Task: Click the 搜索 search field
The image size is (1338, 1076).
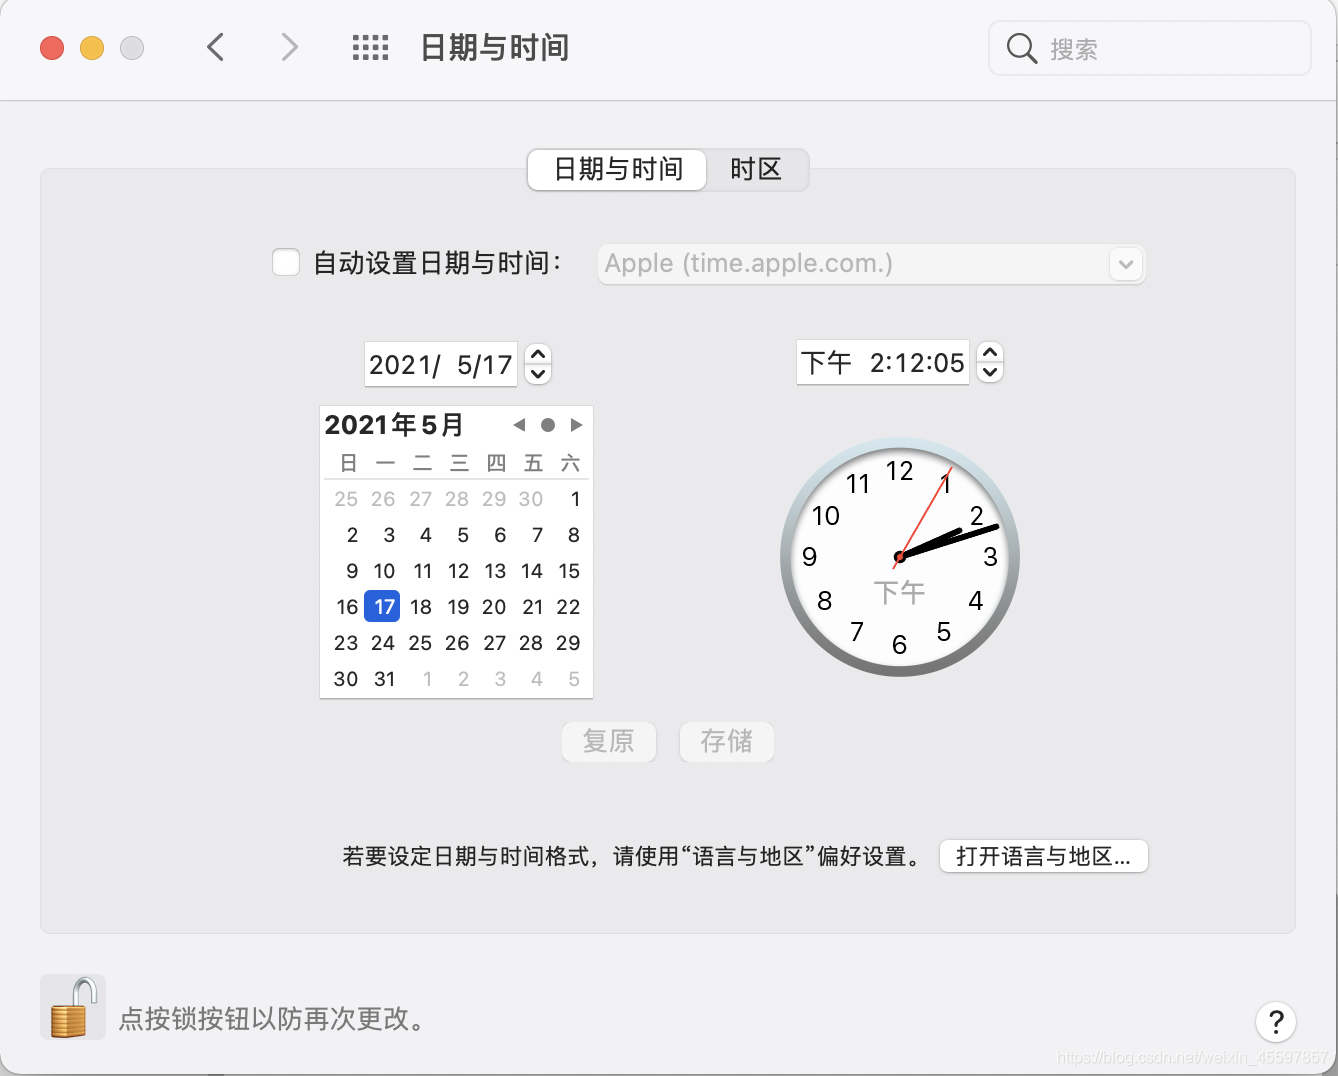Action: tap(1150, 48)
